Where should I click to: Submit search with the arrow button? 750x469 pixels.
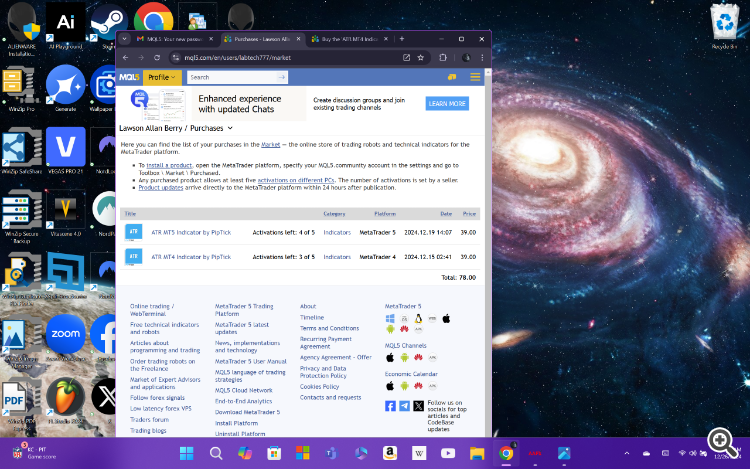(x=282, y=77)
